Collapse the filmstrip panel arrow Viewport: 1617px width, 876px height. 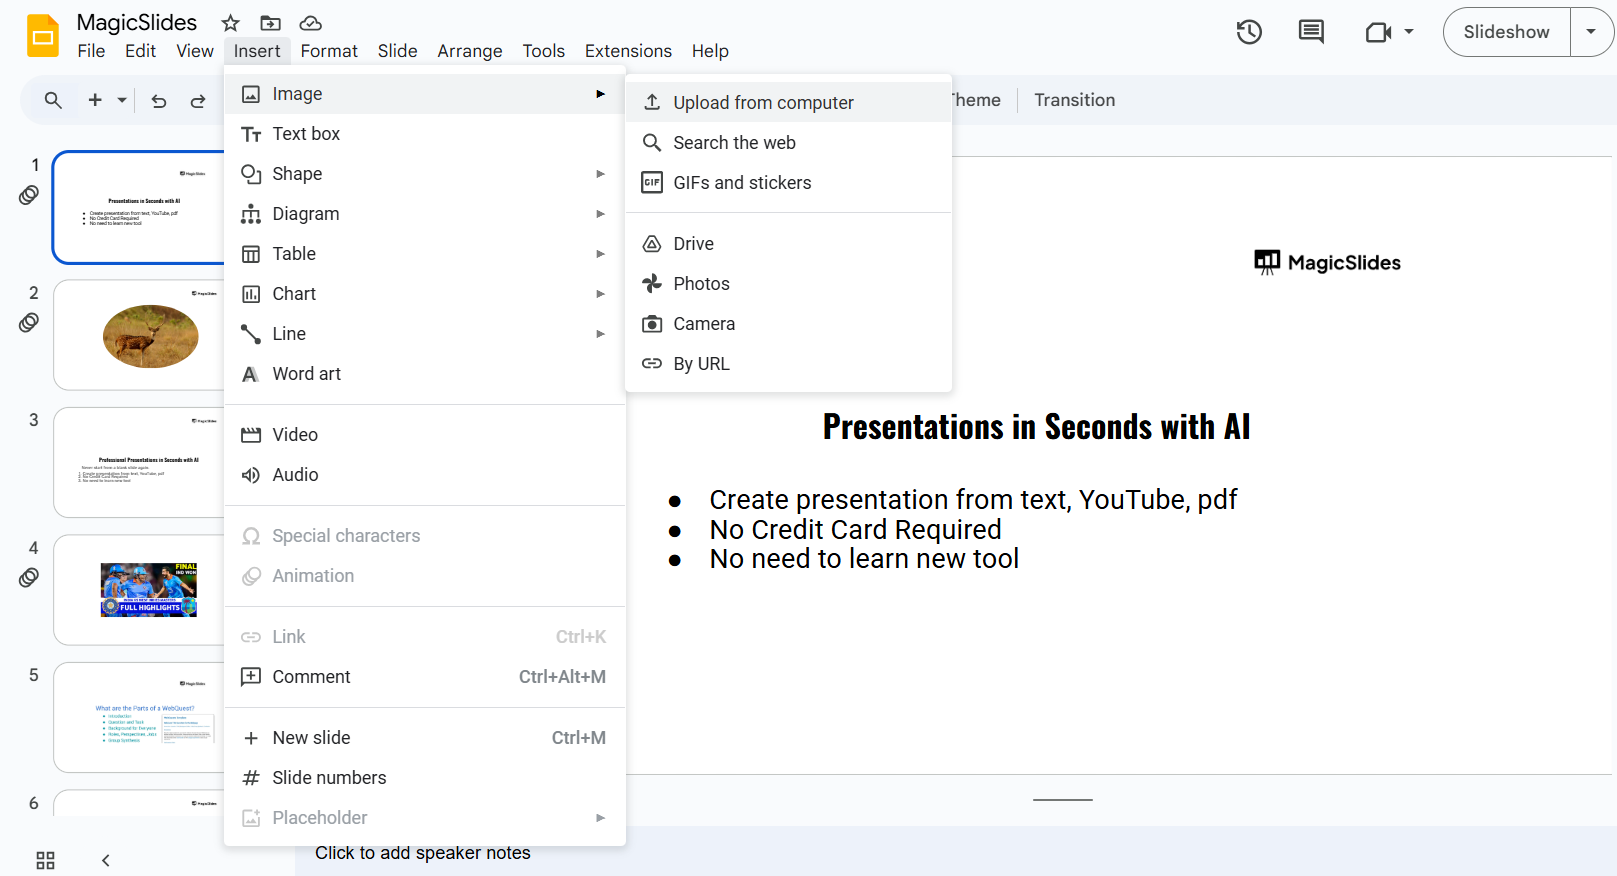pyautogui.click(x=105, y=860)
